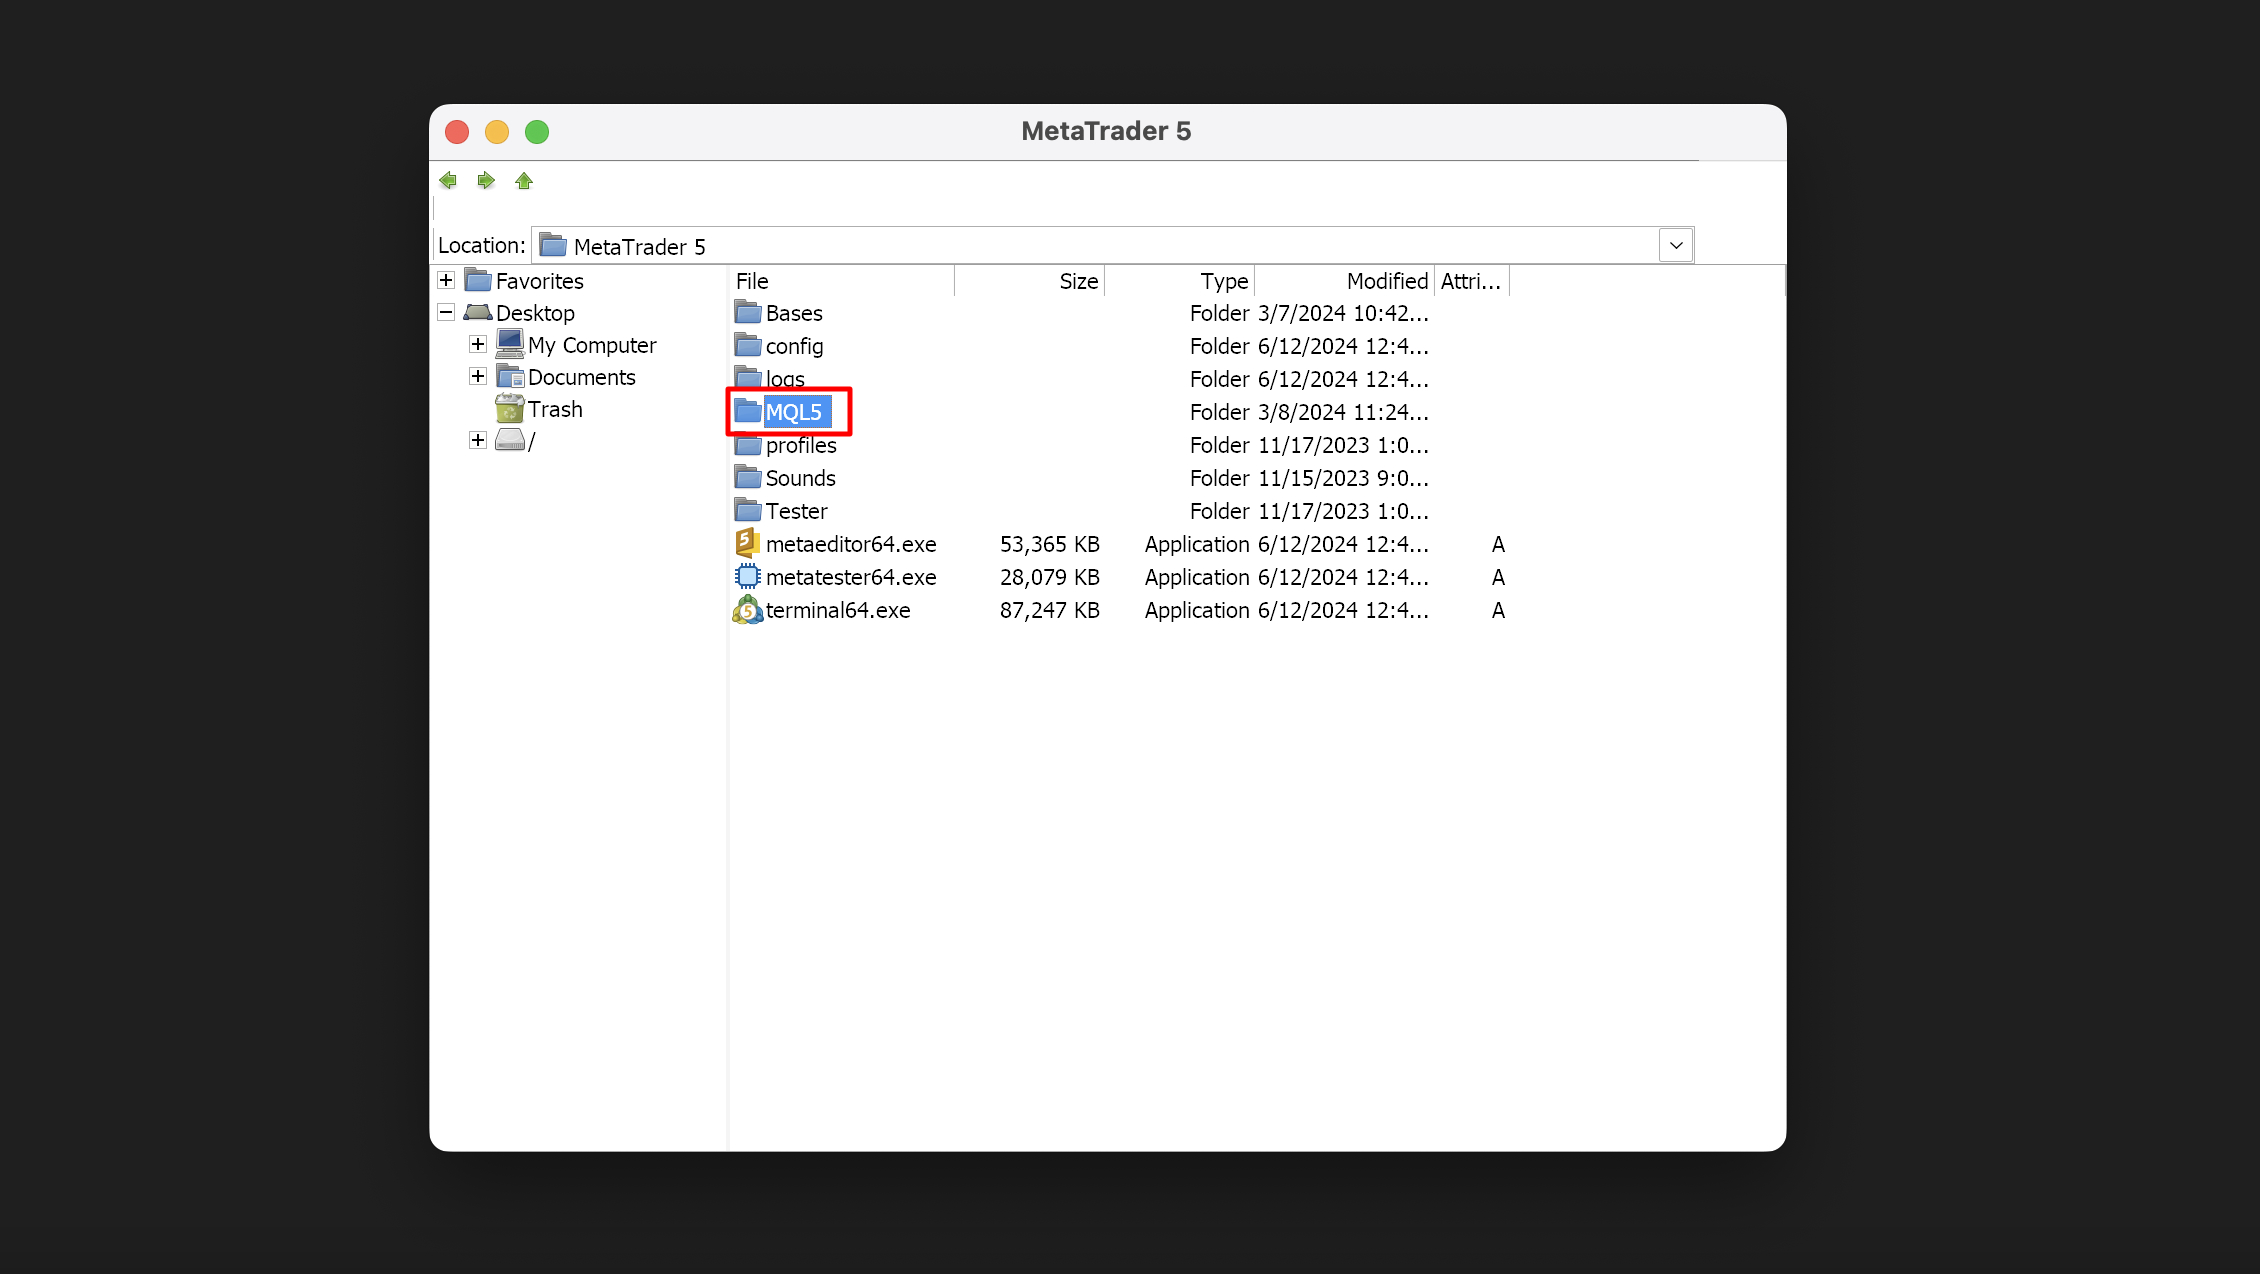Expand the Documents tree node
The width and height of the screenshot is (2260, 1274).
click(478, 376)
